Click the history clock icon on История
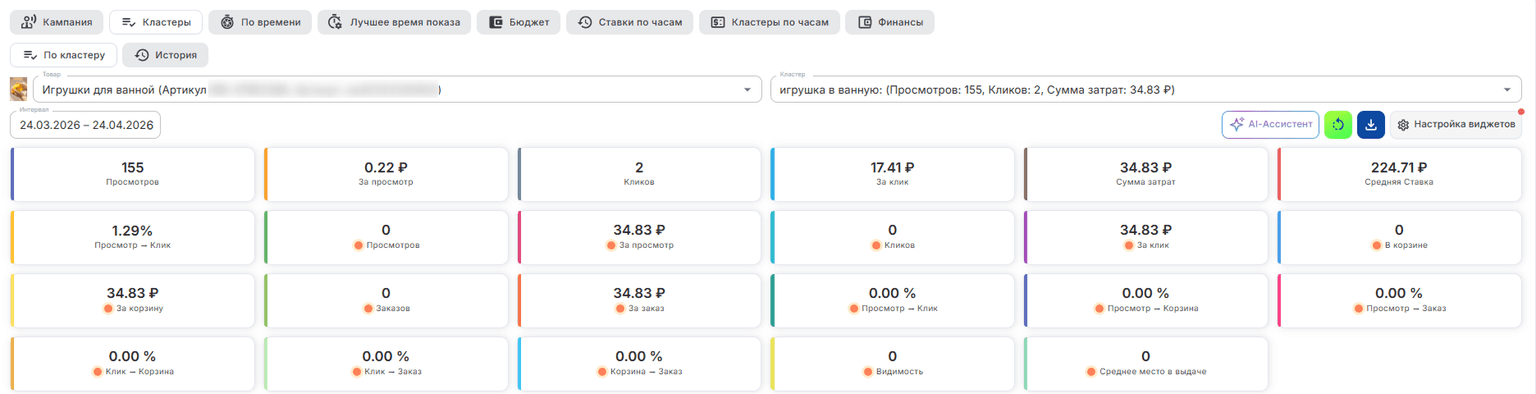This screenshot has height=394, width=1536. pos(142,55)
